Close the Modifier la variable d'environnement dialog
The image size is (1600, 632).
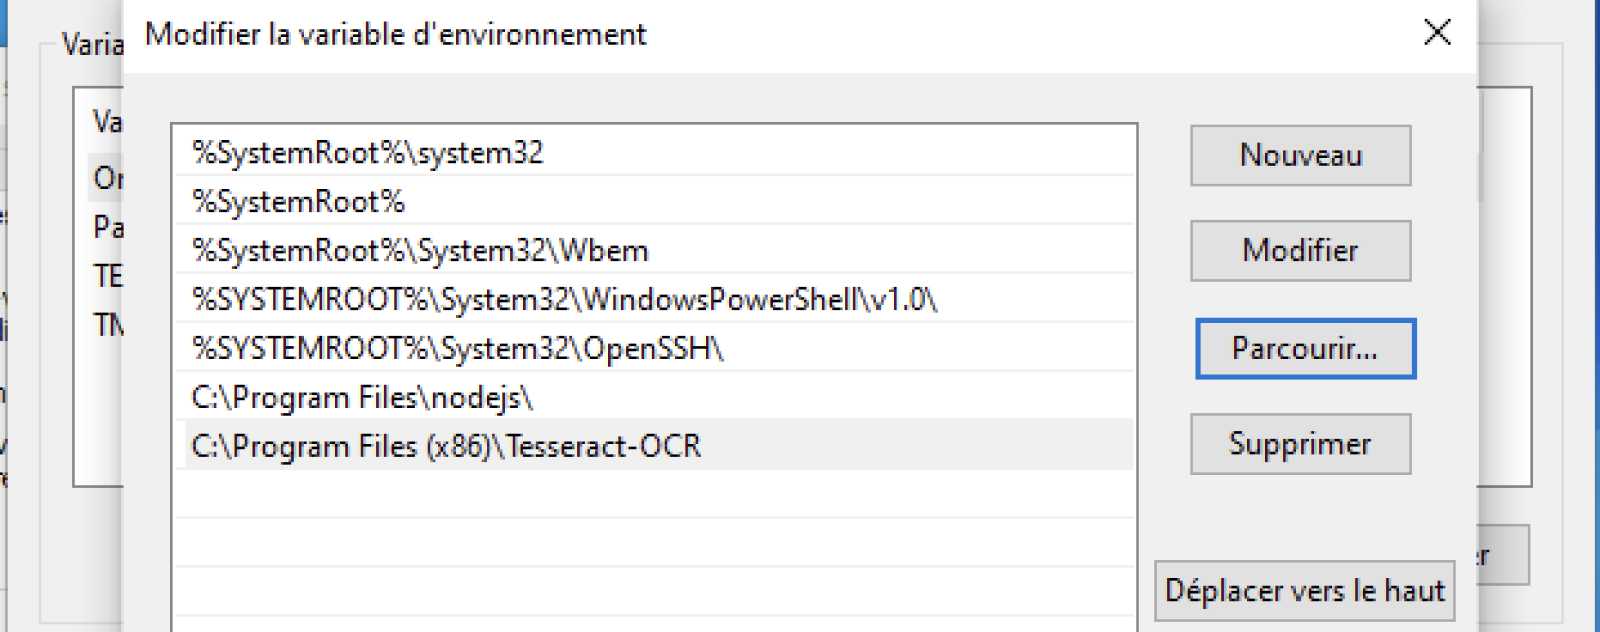pos(1437,32)
